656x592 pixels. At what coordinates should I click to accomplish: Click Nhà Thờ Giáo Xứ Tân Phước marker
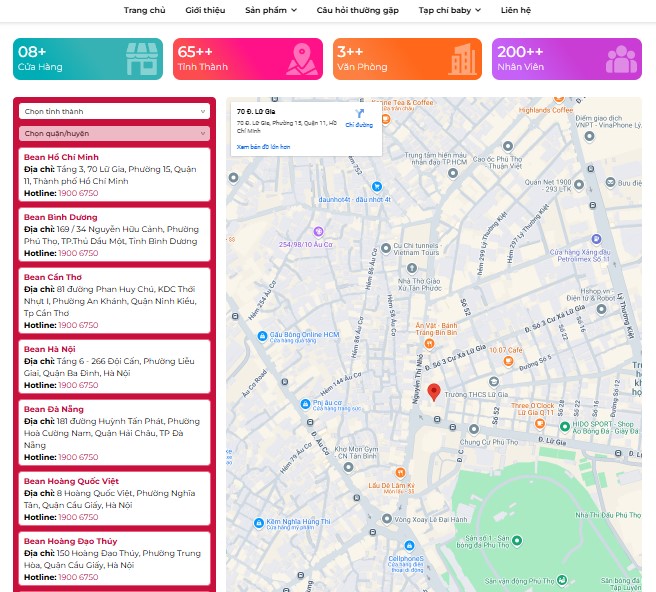(412, 268)
